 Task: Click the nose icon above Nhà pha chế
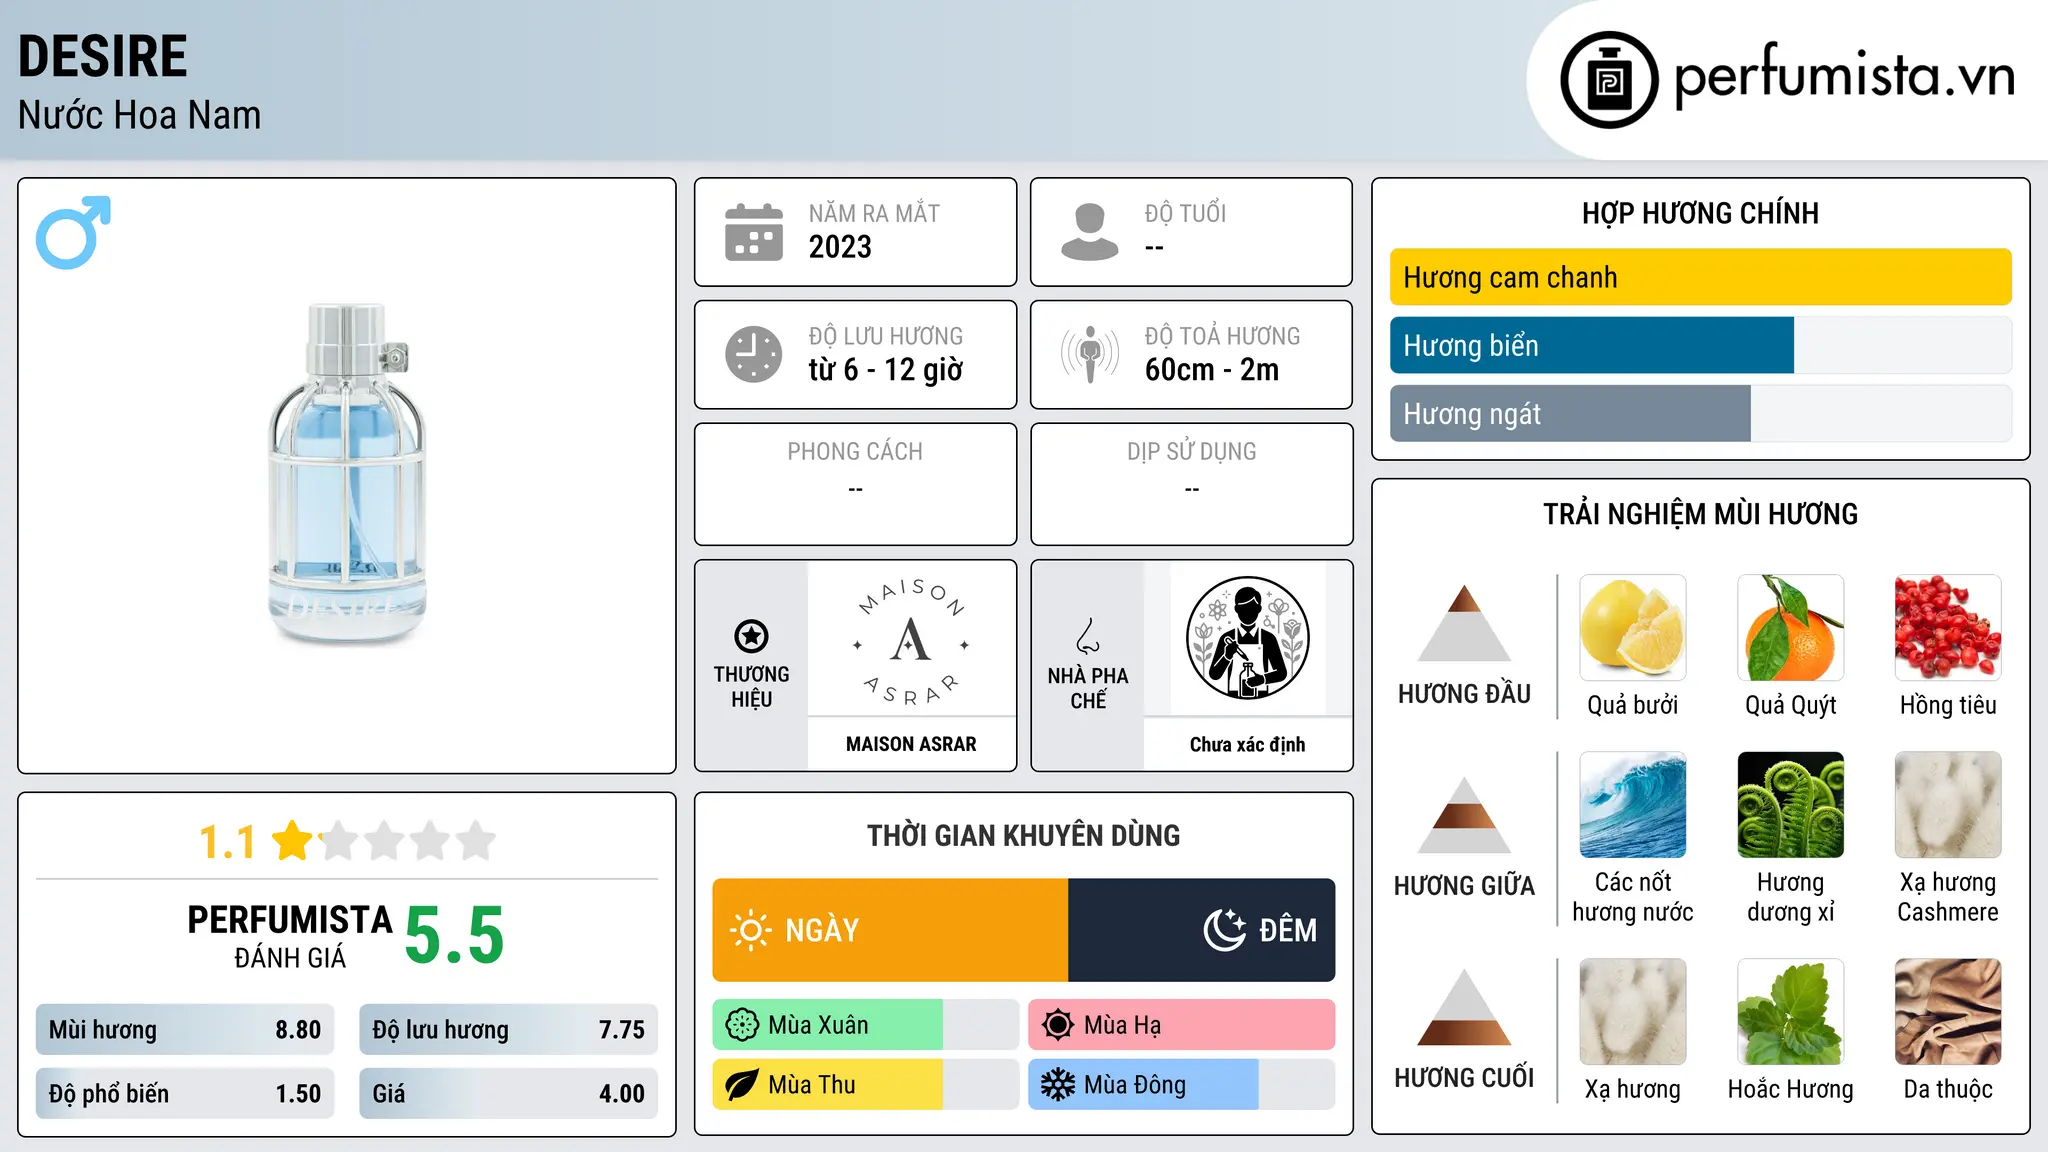(1088, 636)
